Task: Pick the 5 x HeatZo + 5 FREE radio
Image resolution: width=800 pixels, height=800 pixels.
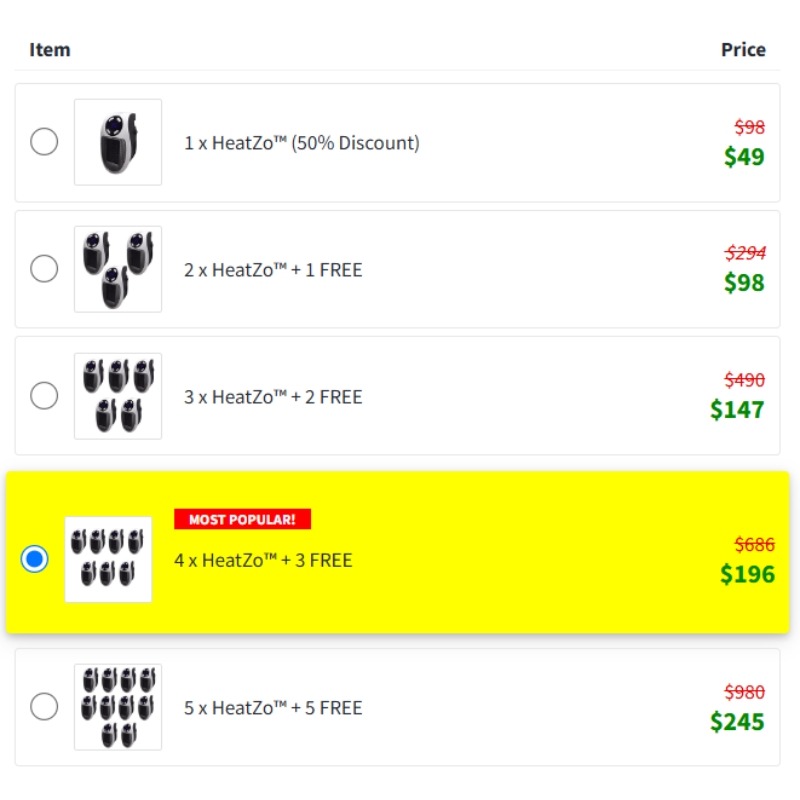Action: (44, 707)
